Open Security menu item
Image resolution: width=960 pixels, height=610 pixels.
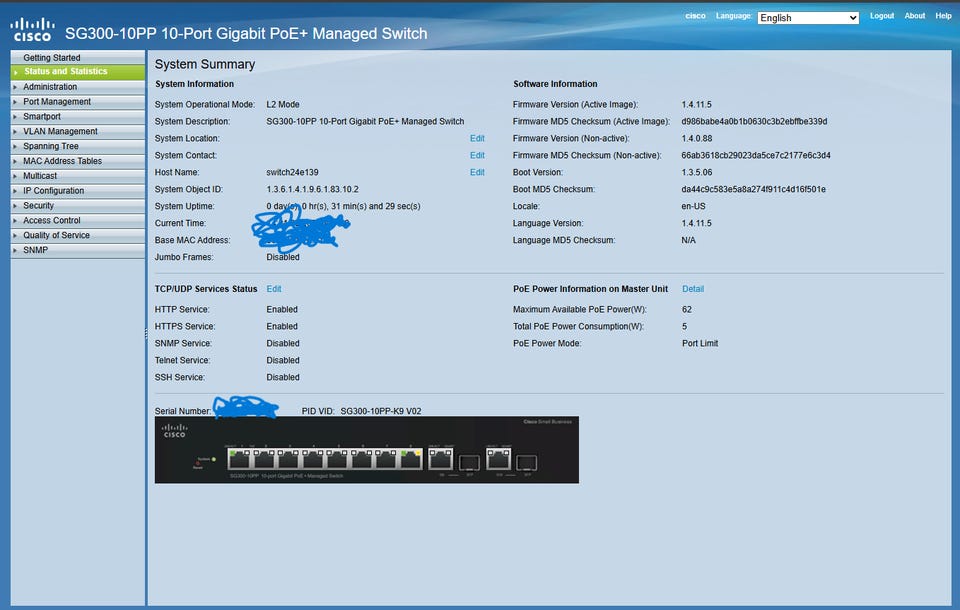pyautogui.click(x=78, y=206)
